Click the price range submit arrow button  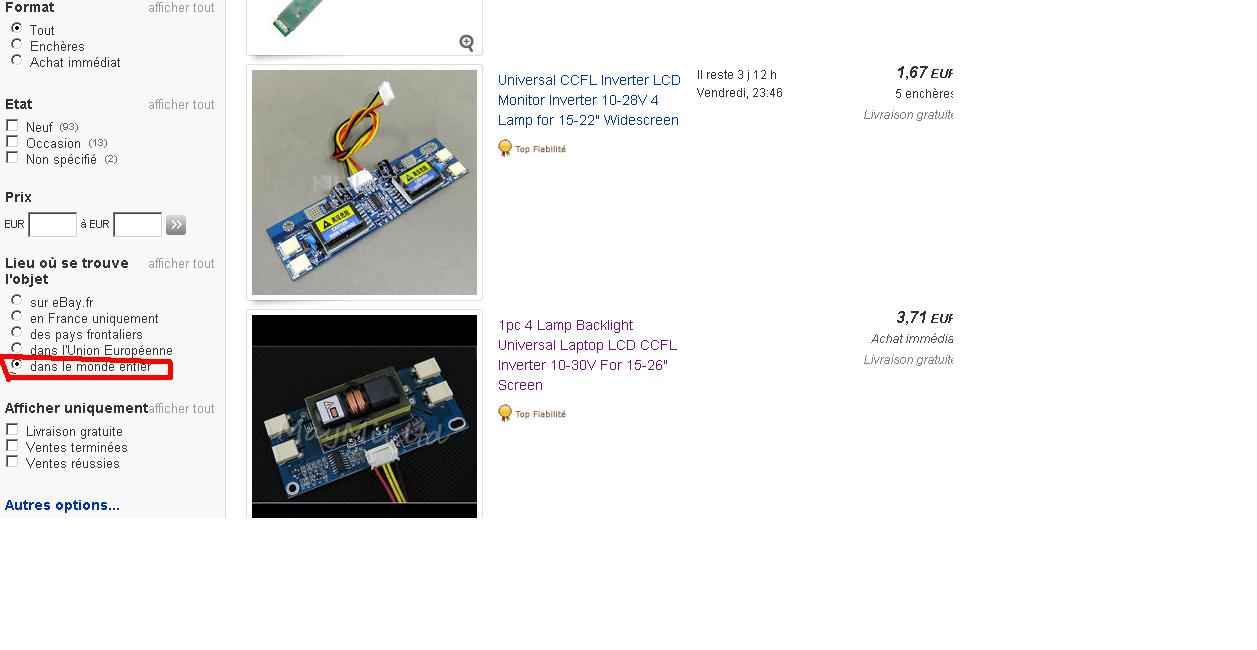(x=176, y=225)
